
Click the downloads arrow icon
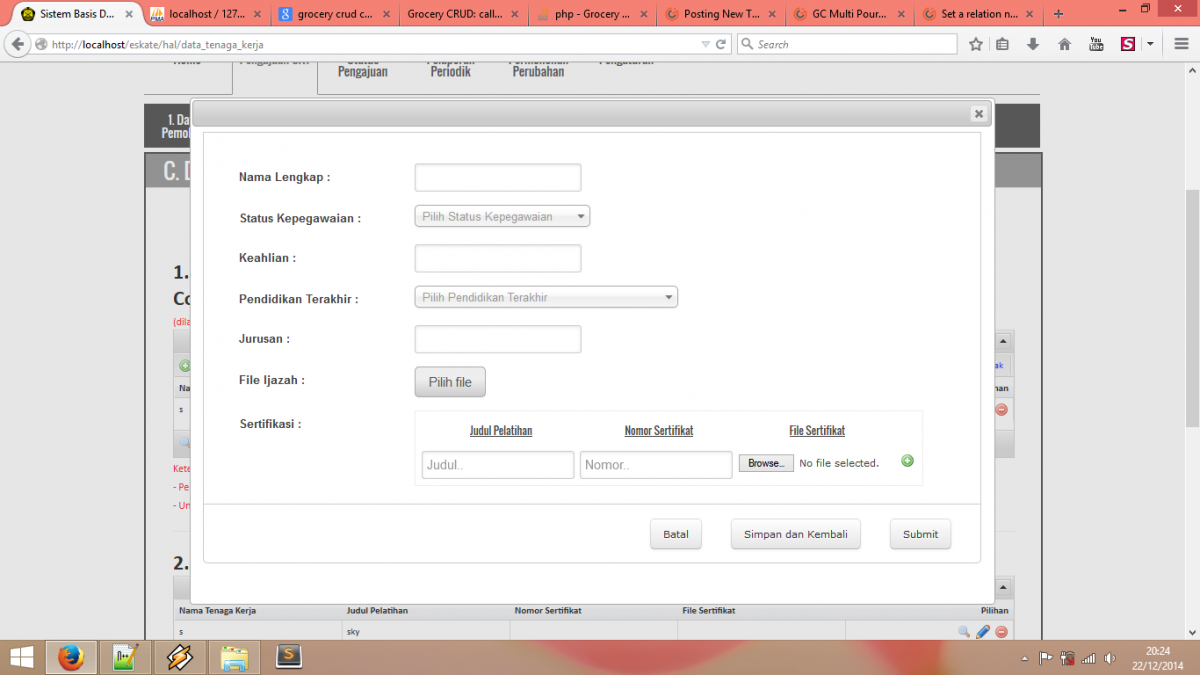(1033, 44)
